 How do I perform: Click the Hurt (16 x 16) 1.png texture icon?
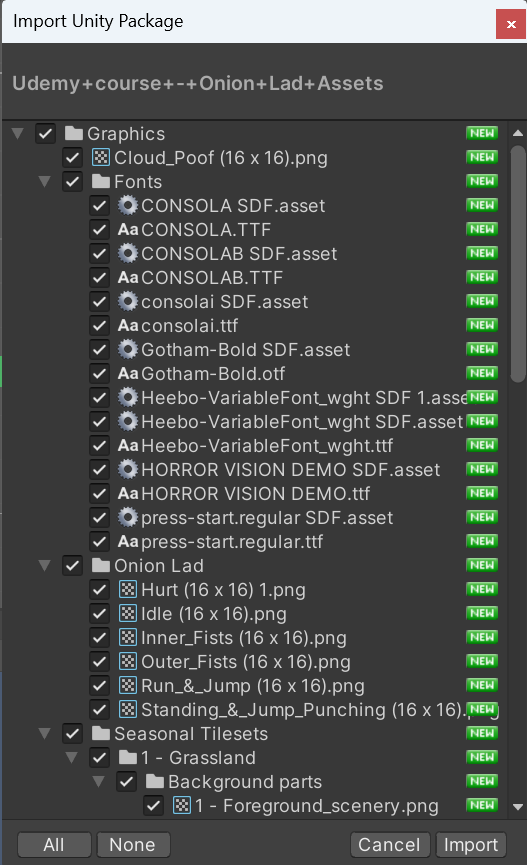(x=128, y=590)
